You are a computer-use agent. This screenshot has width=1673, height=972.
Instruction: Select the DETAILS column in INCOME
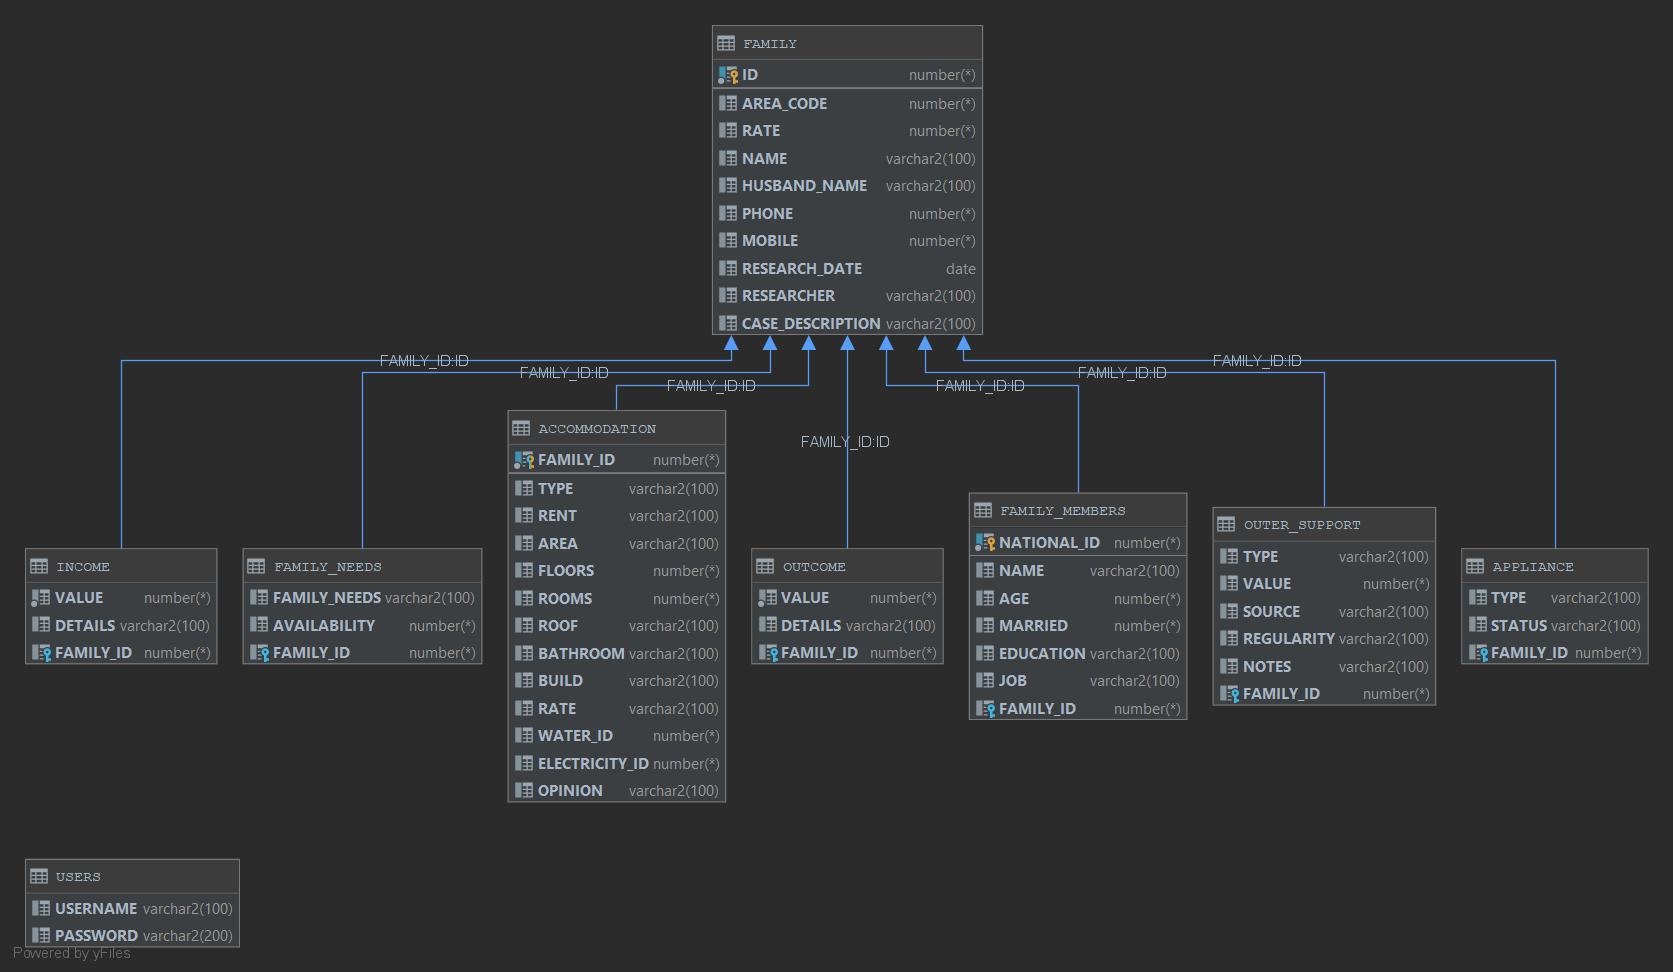(121, 625)
